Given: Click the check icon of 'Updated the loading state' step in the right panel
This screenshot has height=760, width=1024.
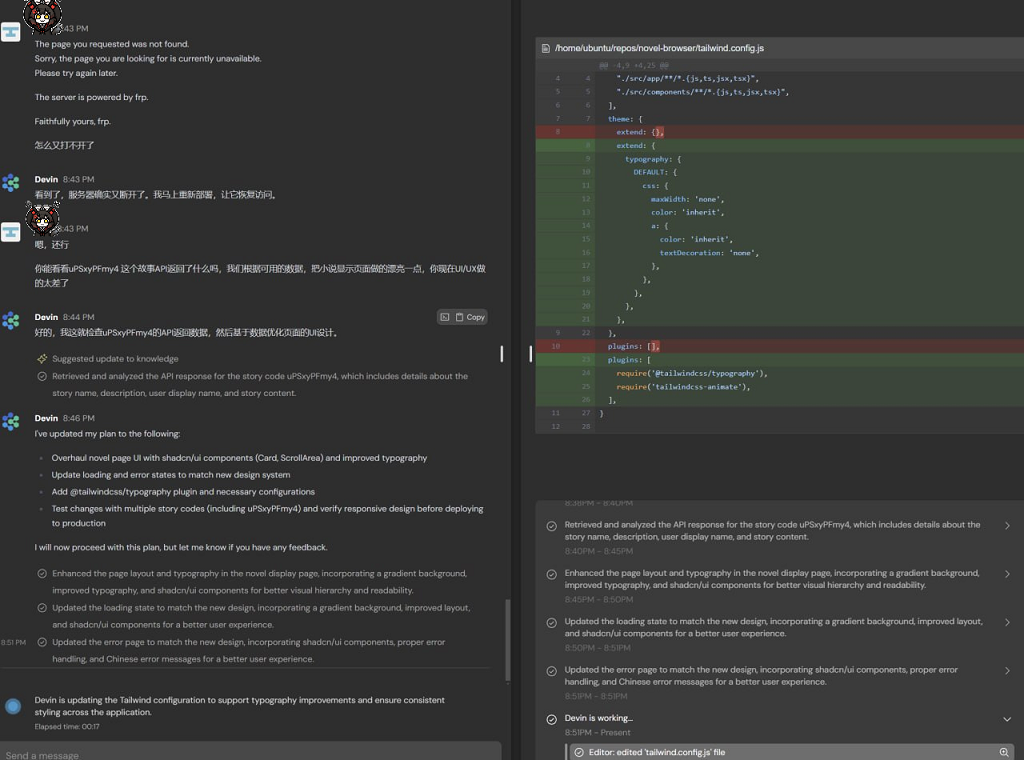Looking at the screenshot, I should pos(551,623).
